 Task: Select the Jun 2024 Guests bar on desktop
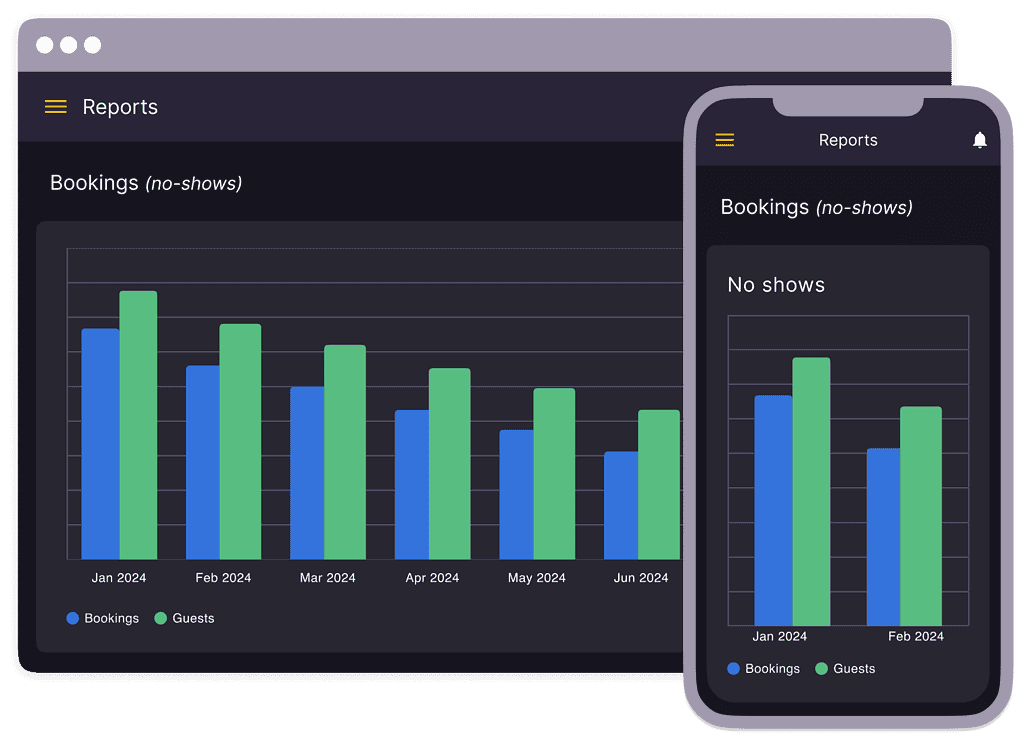(659, 484)
